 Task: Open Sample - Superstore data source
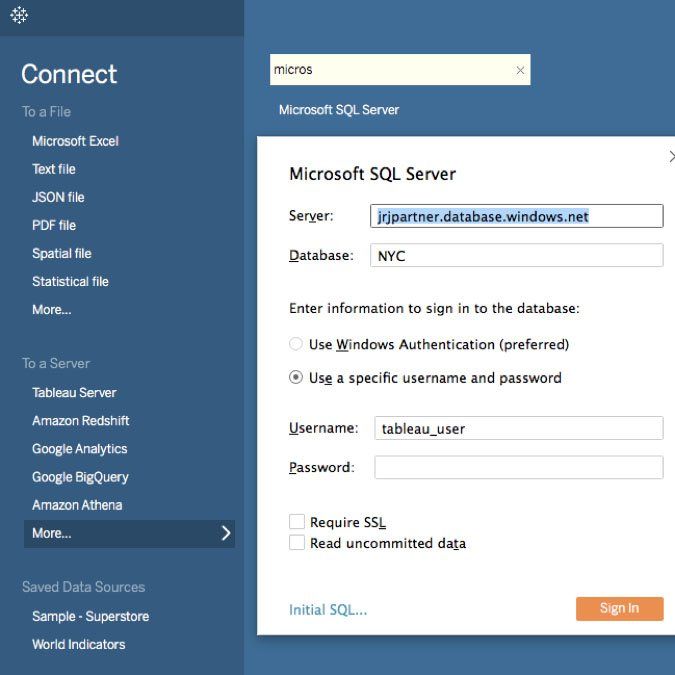[x=90, y=616]
